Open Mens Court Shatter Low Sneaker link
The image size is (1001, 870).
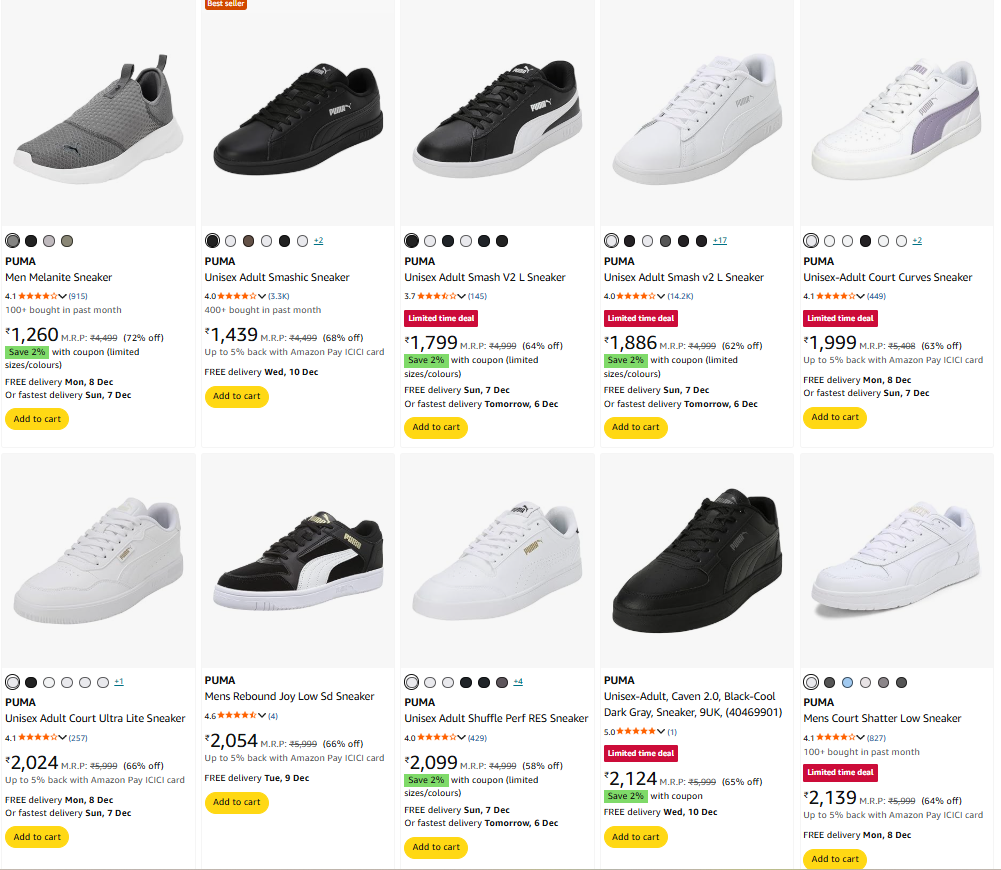(x=882, y=718)
